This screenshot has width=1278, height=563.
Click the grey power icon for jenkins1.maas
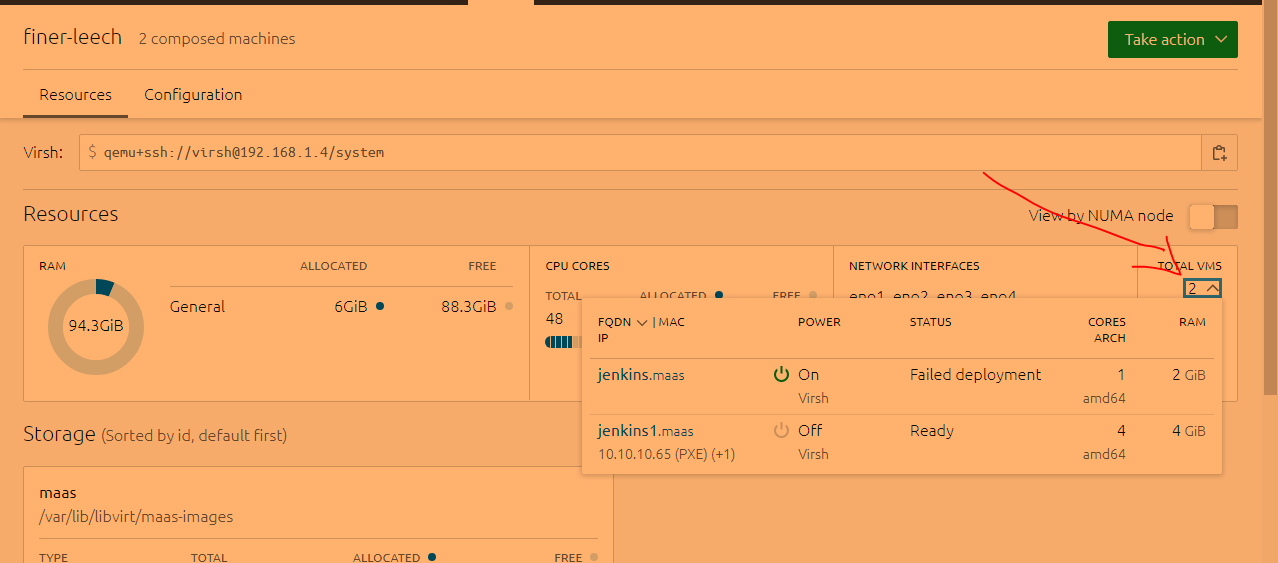point(782,431)
